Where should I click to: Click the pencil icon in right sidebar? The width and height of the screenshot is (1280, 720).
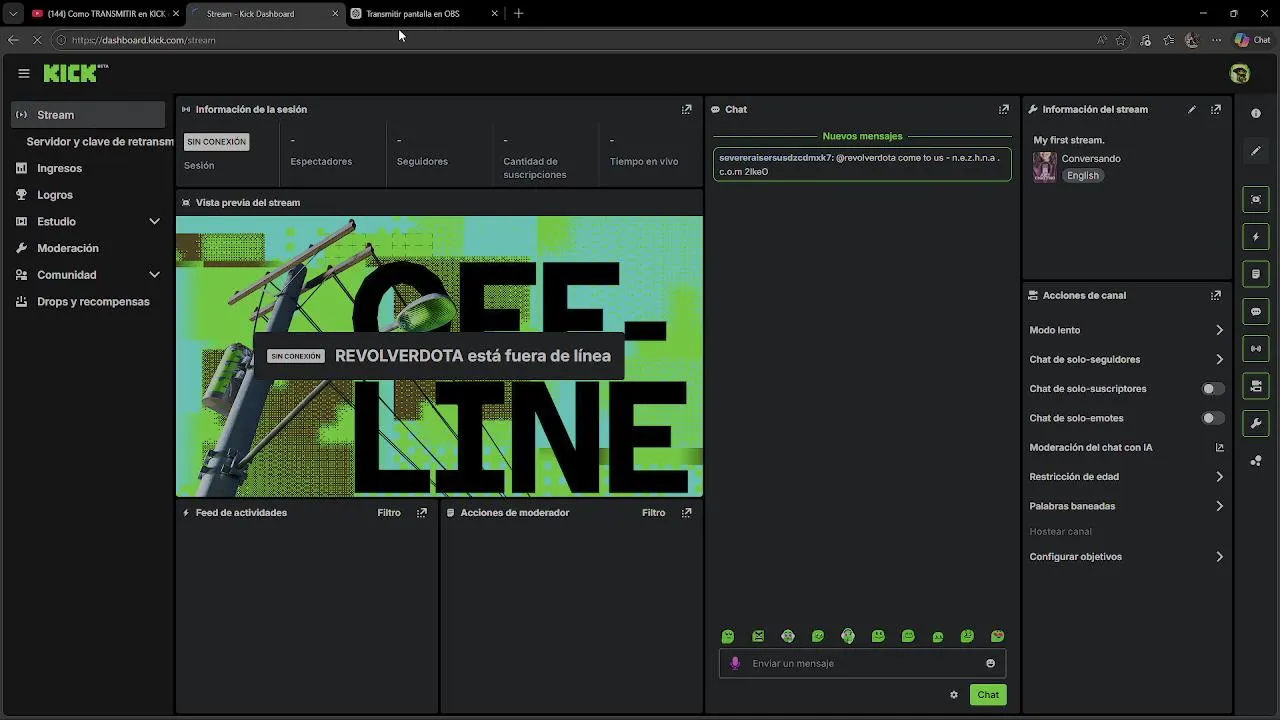point(1256,151)
